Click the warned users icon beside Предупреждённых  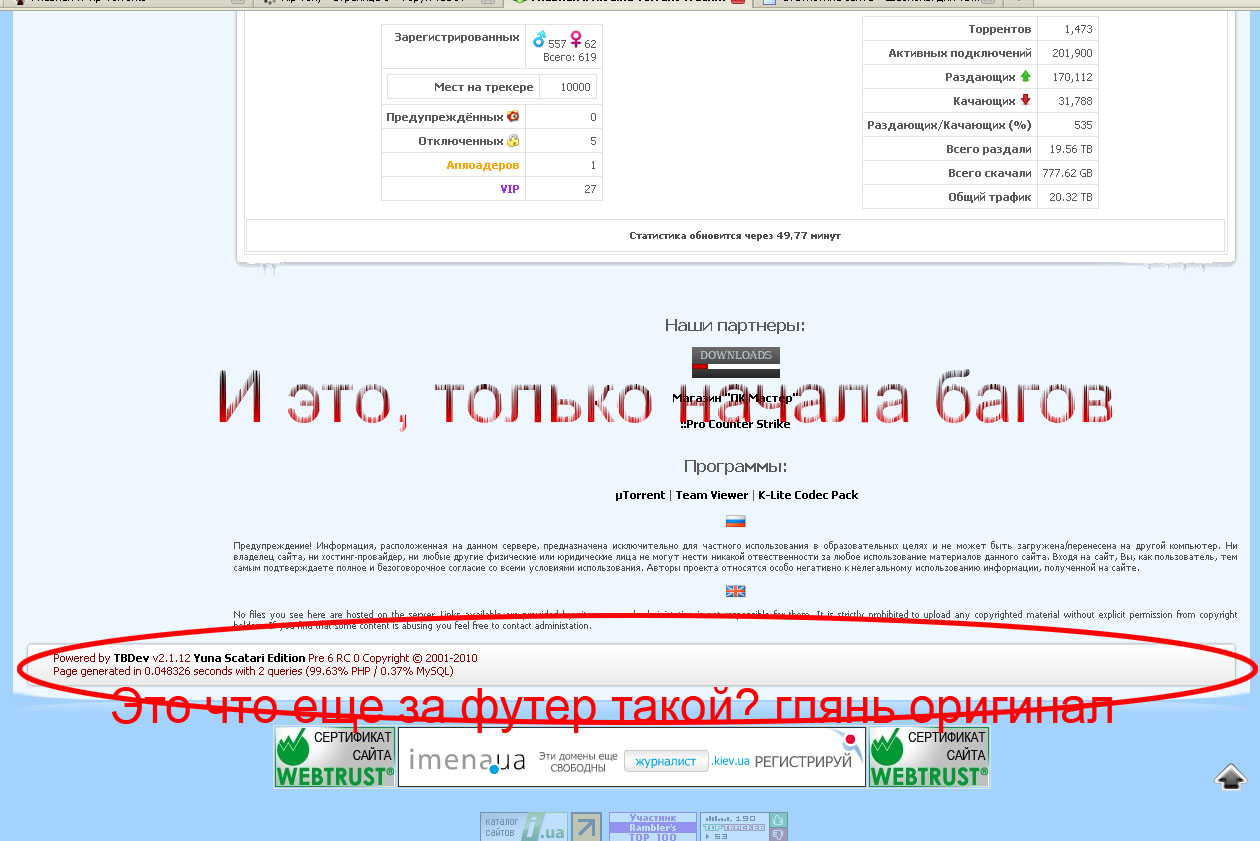513,117
